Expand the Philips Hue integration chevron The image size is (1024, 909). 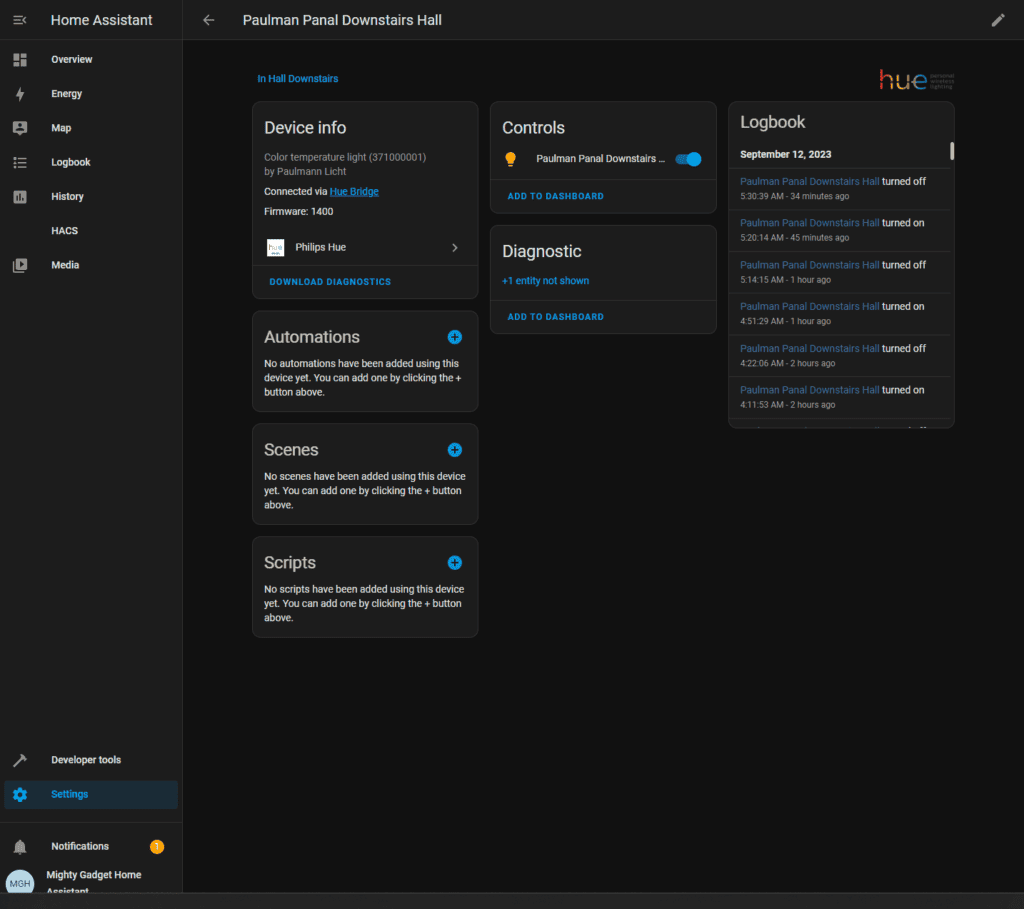[454, 247]
